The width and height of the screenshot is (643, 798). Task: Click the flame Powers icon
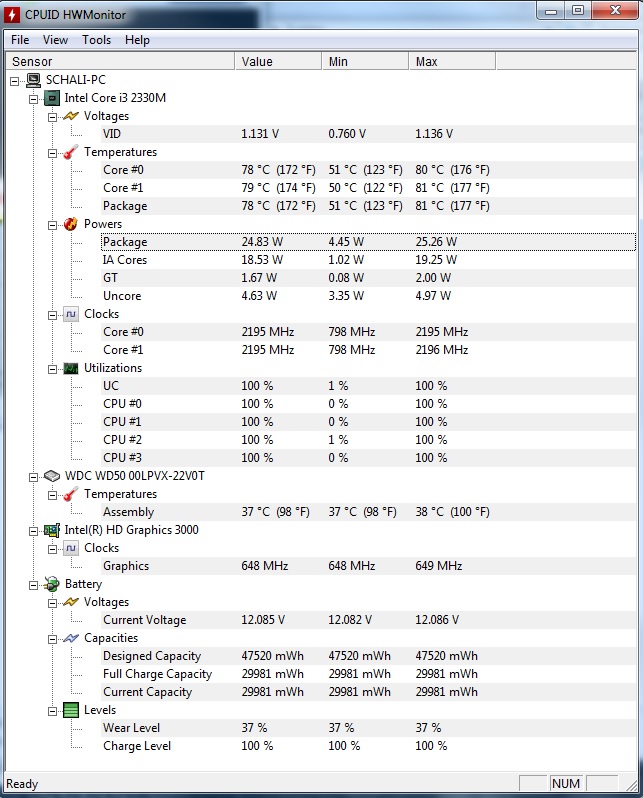pyautogui.click(x=71, y=224)
